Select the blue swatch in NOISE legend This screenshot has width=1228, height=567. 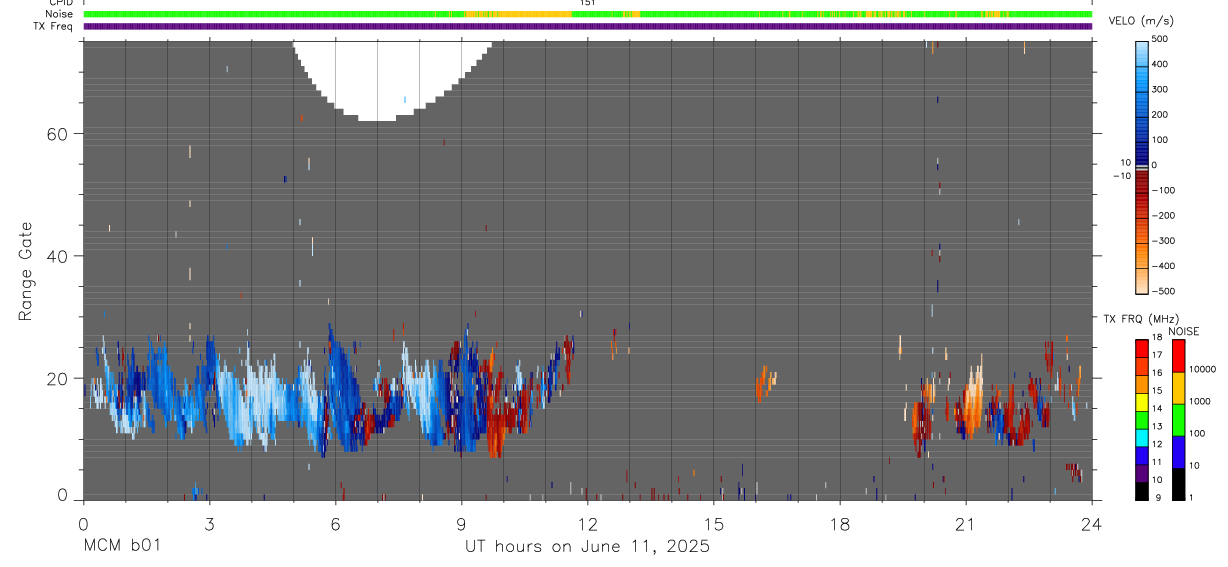point(1179,452)
